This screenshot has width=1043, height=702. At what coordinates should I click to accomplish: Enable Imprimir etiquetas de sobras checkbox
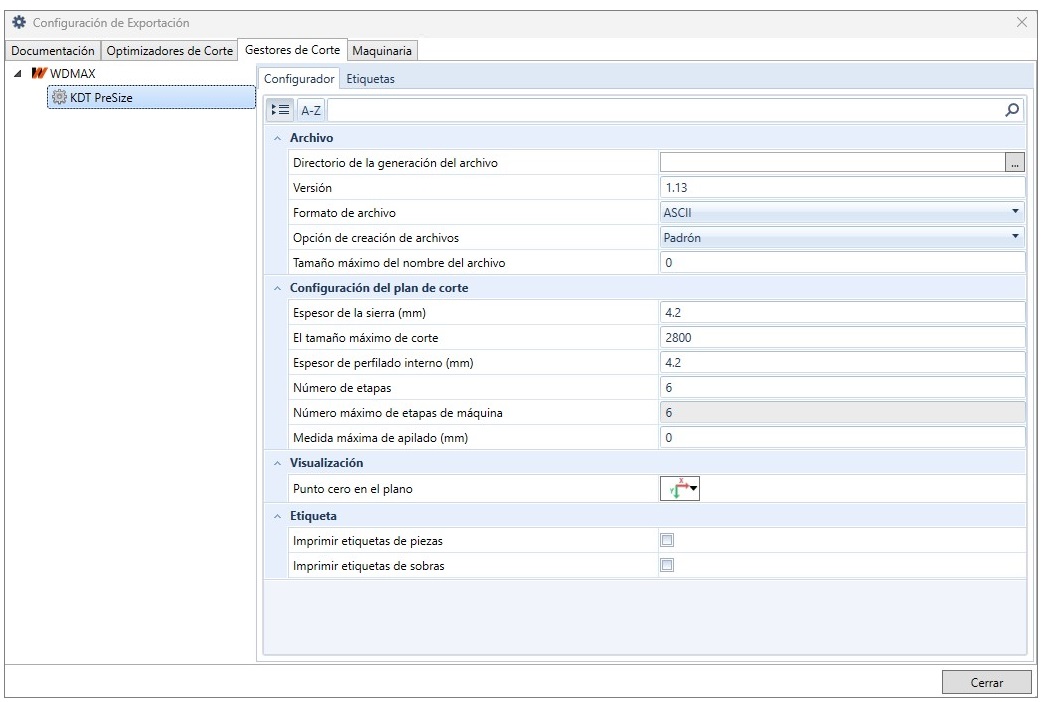point(667,565)
